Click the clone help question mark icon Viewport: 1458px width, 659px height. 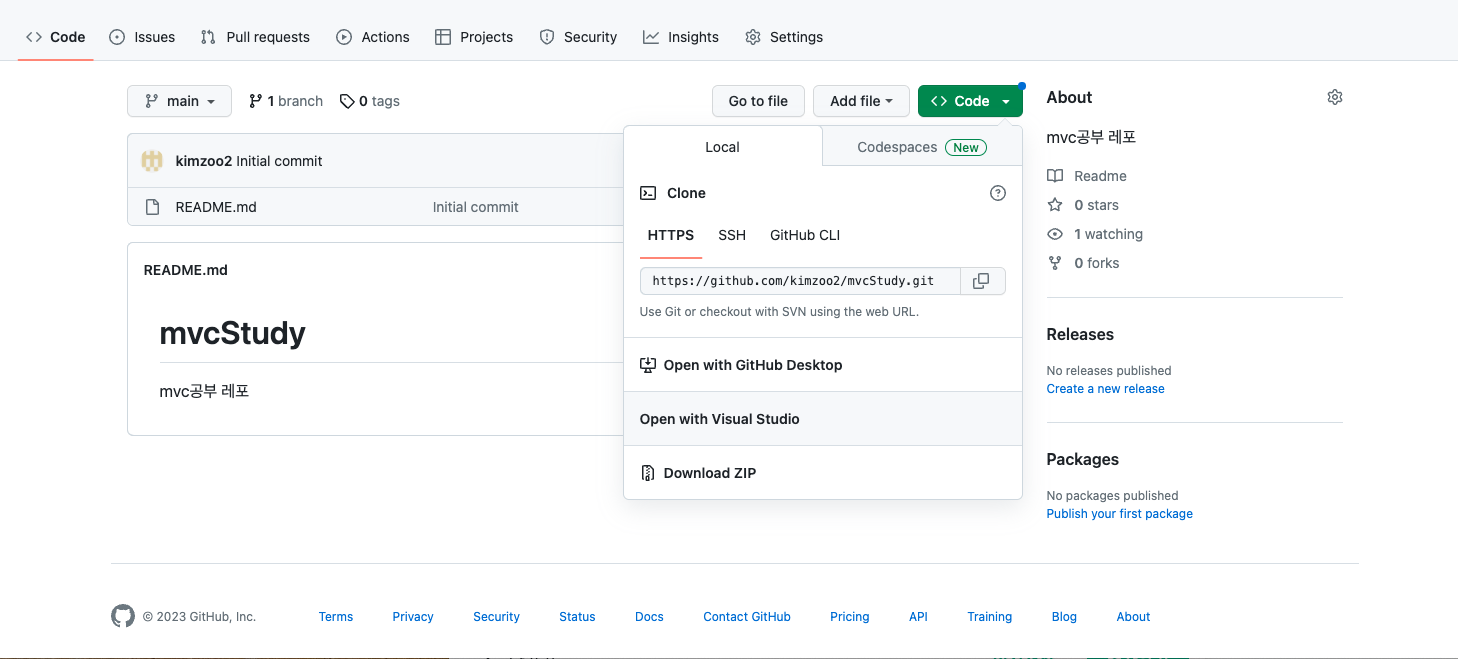[x=997, y=193]
